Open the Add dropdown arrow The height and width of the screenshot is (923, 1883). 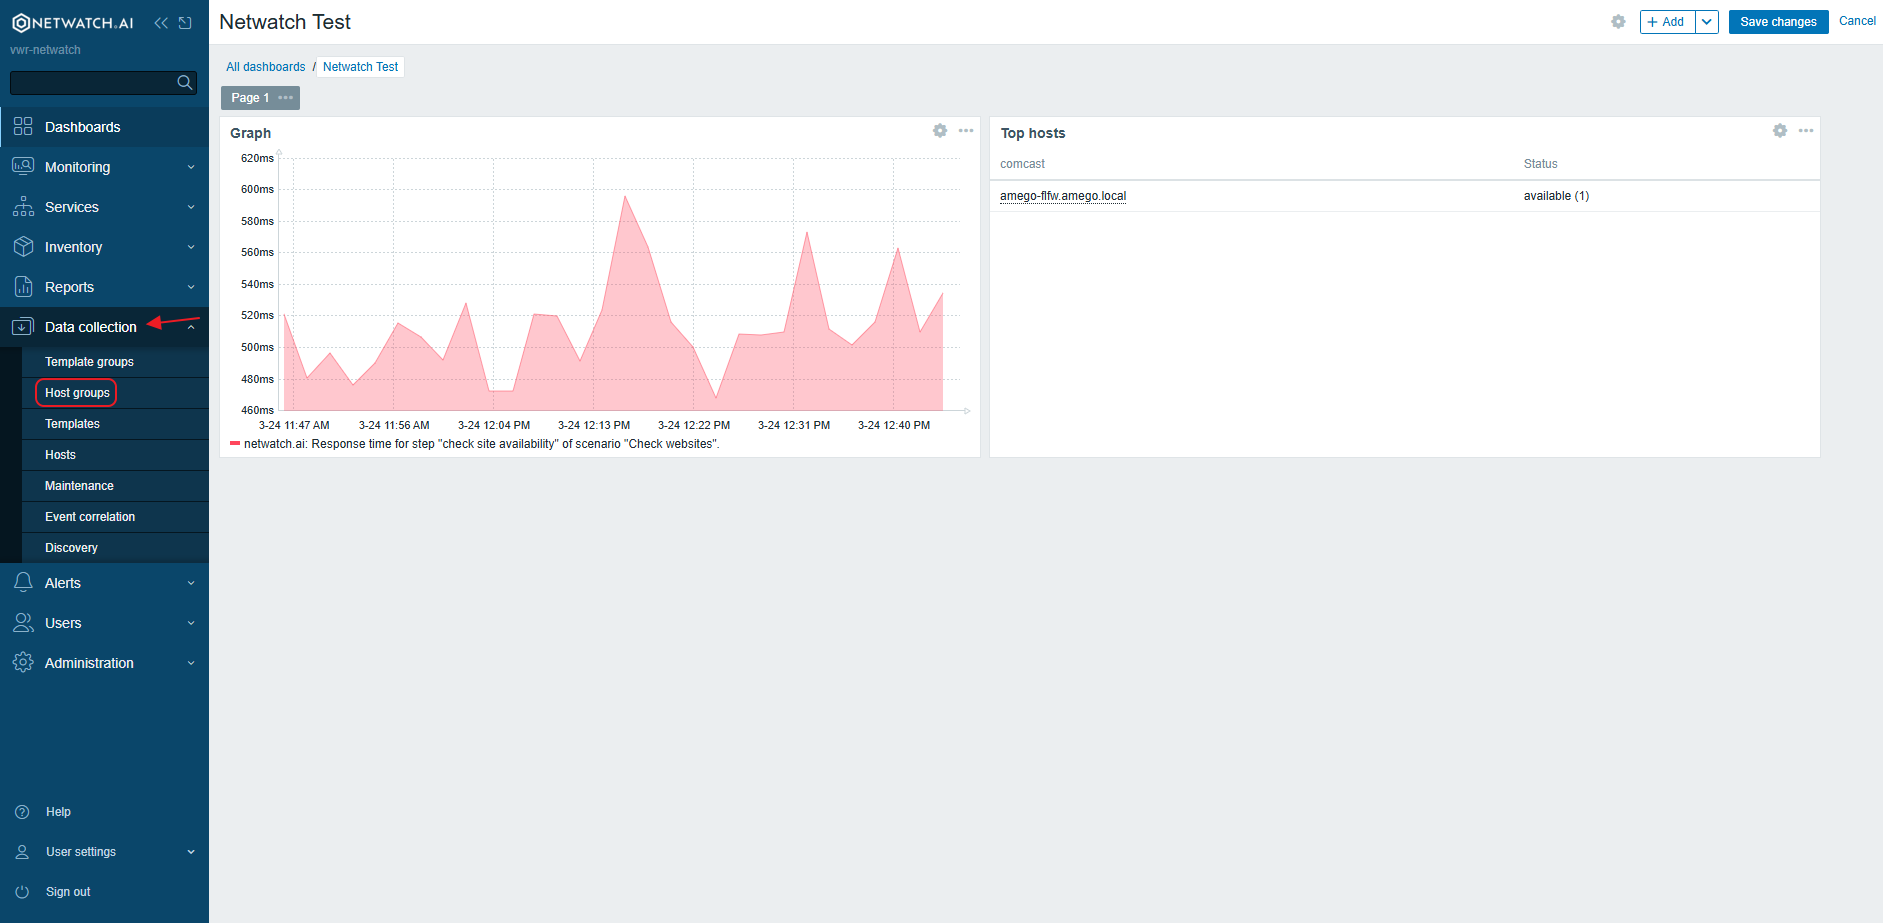pos(1707,22)
